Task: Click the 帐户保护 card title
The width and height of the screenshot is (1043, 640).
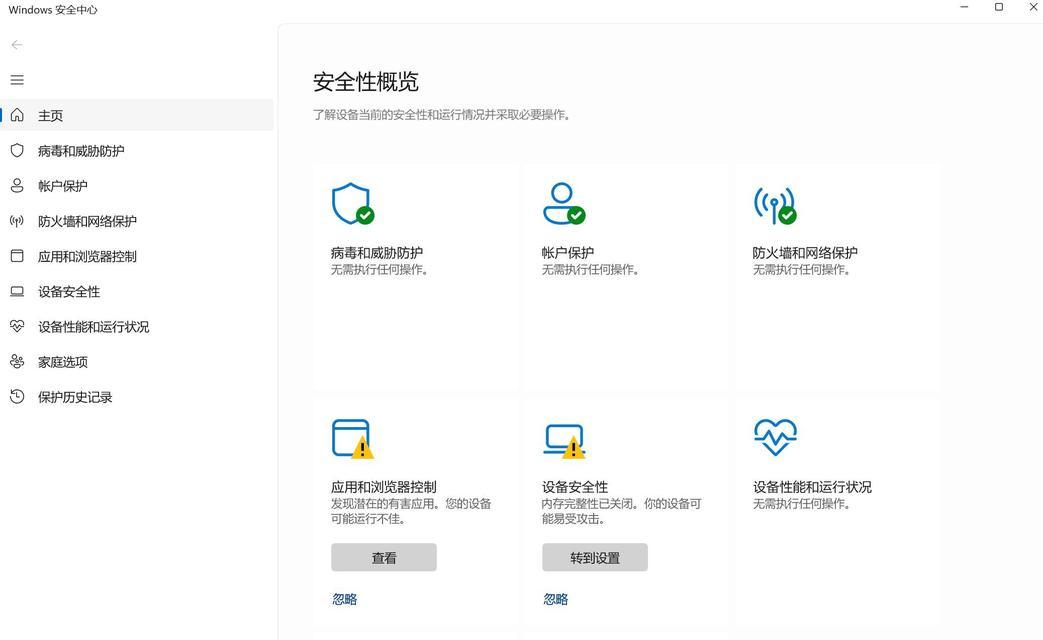Action: tap(567, 253)
